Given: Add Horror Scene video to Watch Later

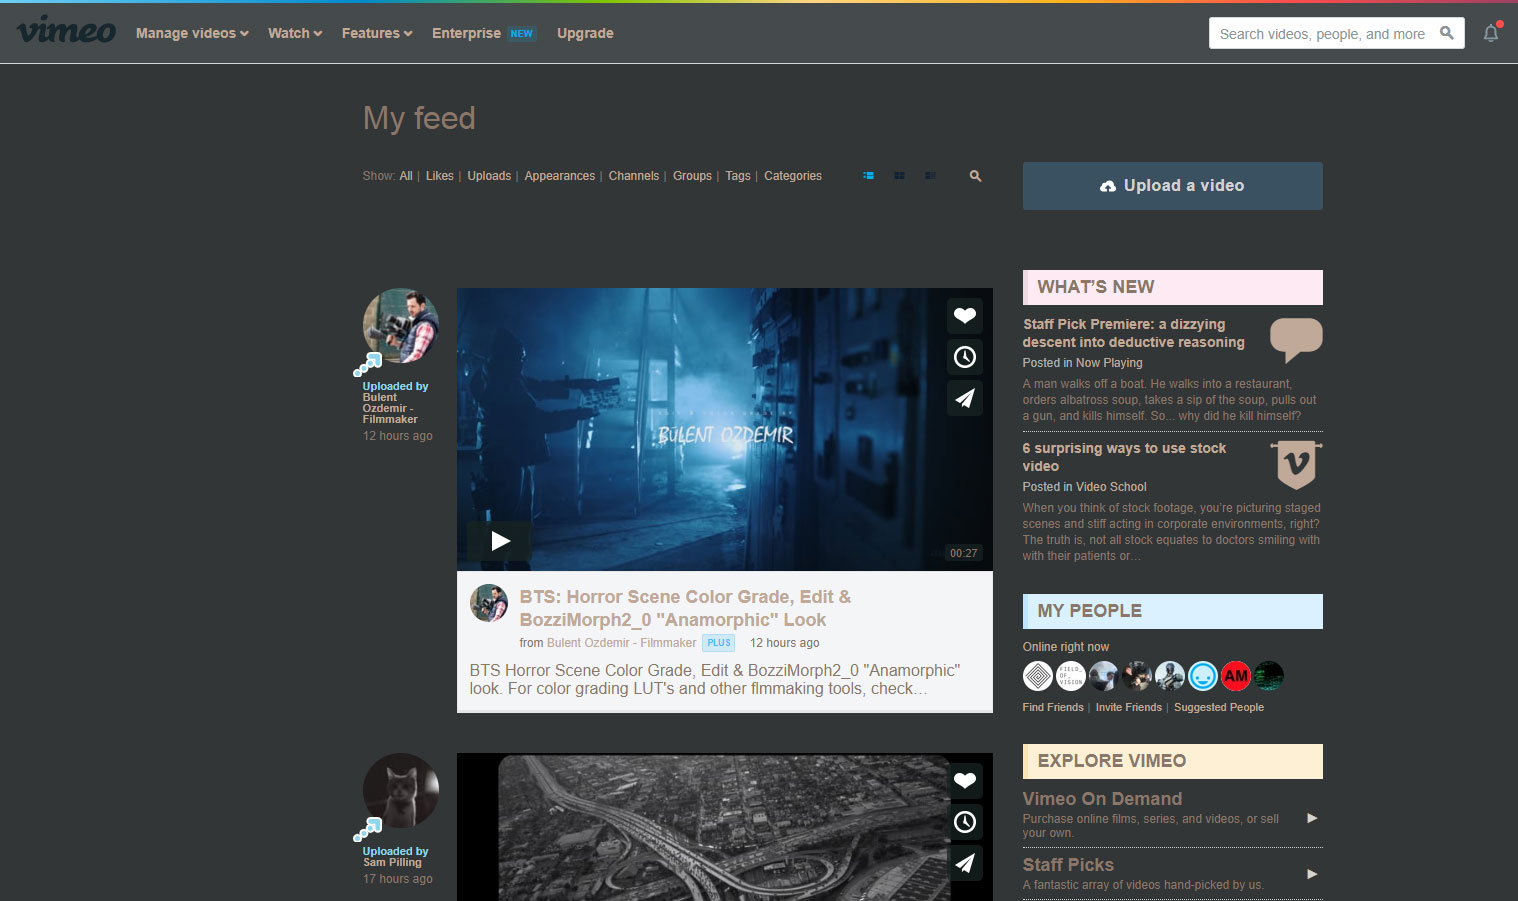Looking at the screenshot, I should (x=964, y=357).
